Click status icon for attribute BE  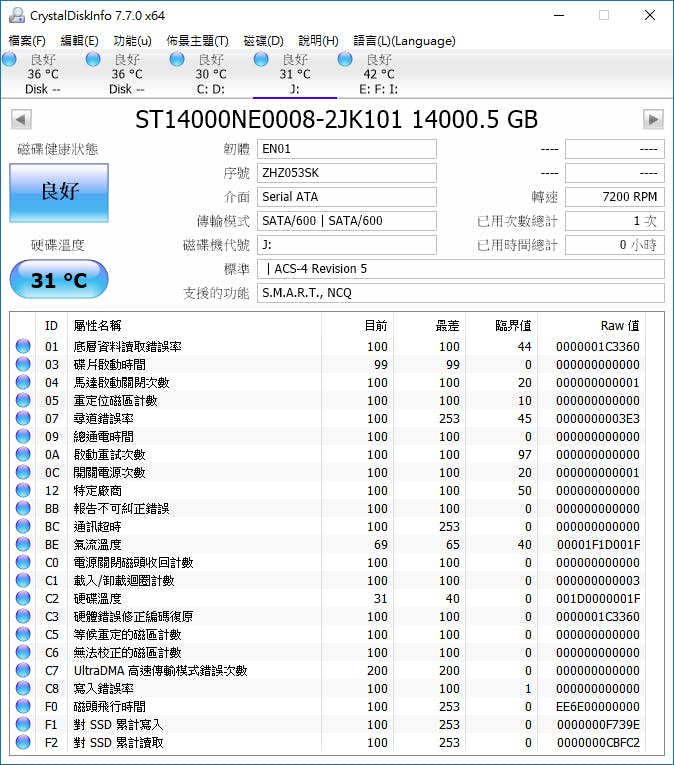(23, 544)
